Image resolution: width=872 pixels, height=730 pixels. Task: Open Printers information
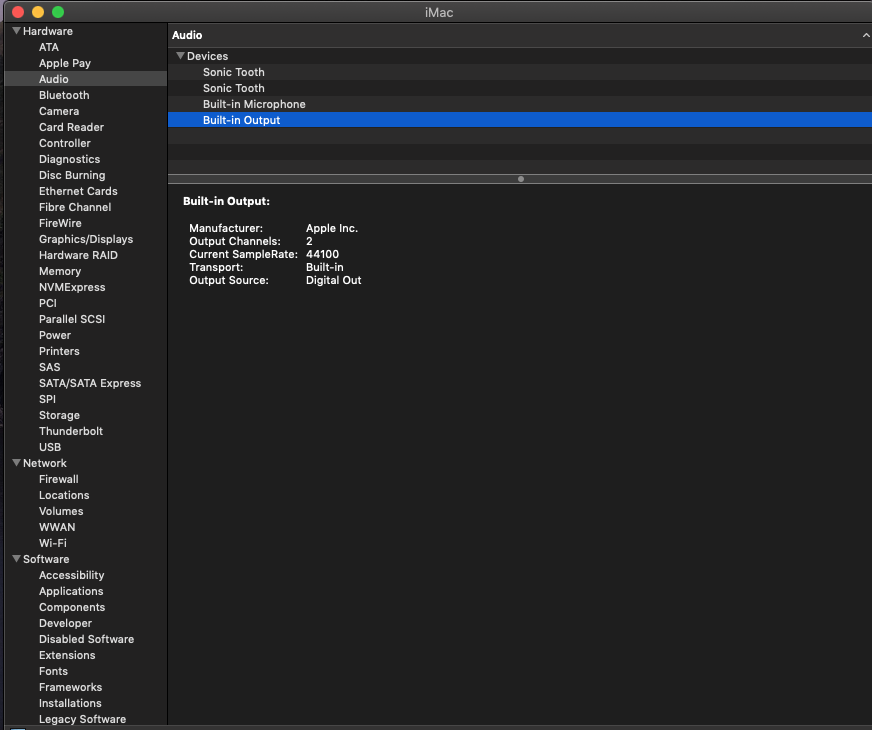pyautogui.click(x=59, y=351)
